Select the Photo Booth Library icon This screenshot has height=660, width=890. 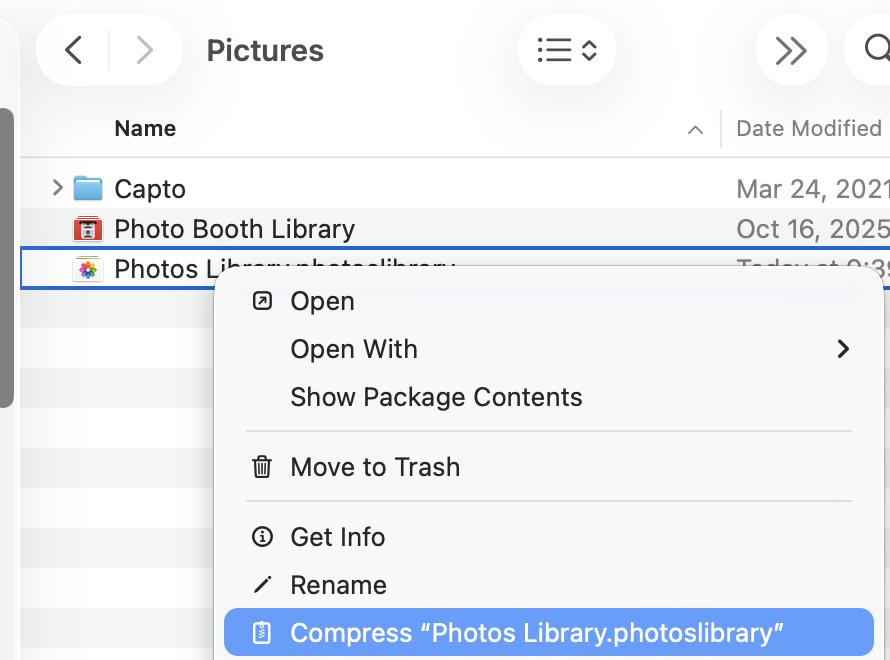click(89, 229)
